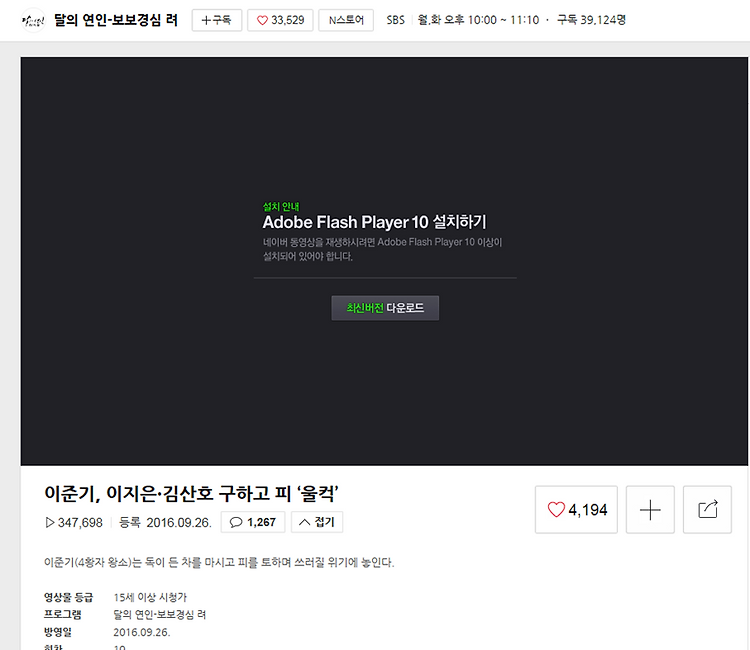Image resolution: width=750 pixels, height=650 pixels.
Task: Like the video with the 4,194 heart button
Action: [576, 509]
